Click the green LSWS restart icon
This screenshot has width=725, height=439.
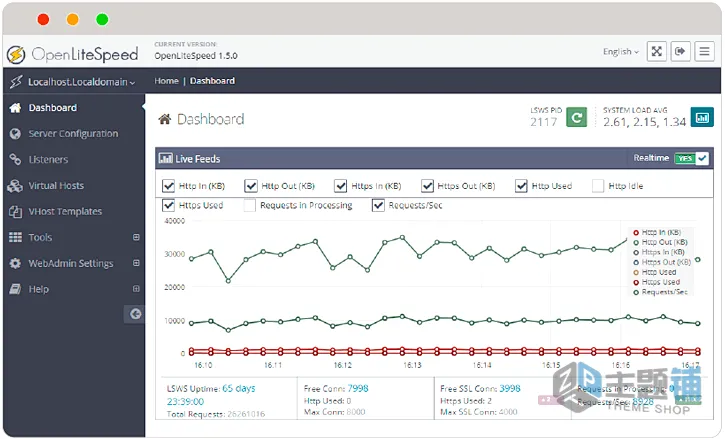[x=577, y=117]
